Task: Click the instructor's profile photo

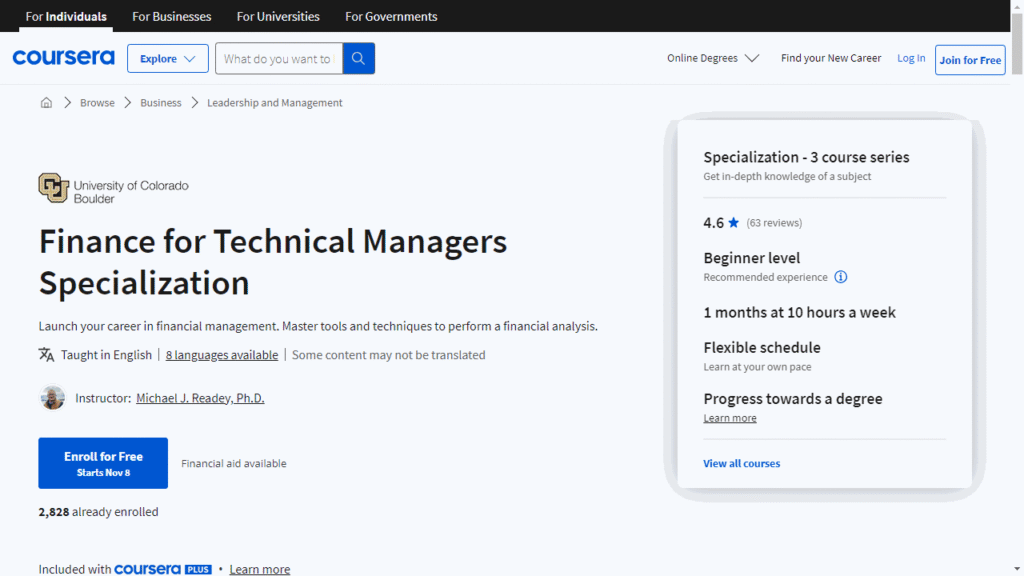Action: point(52,398)
